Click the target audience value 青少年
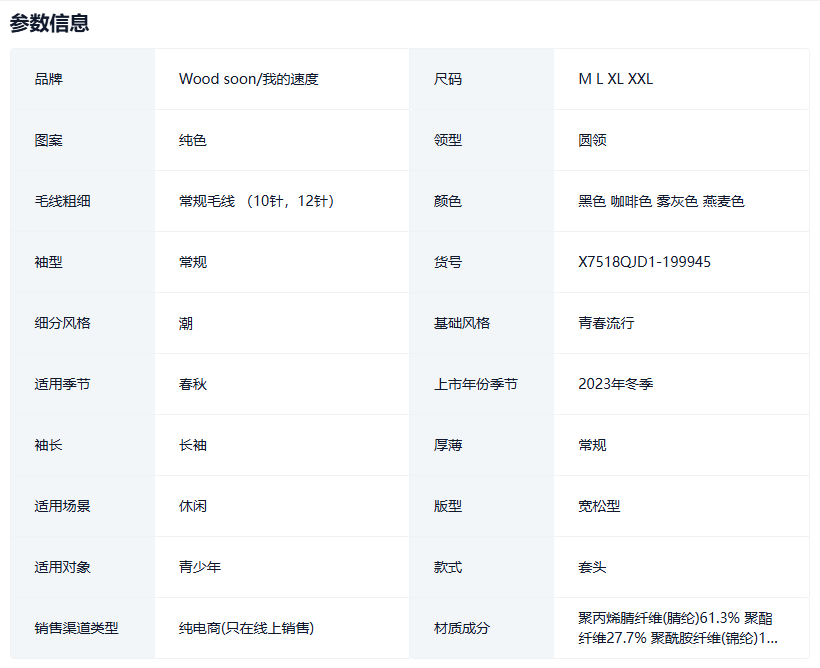 pos(200,567)
